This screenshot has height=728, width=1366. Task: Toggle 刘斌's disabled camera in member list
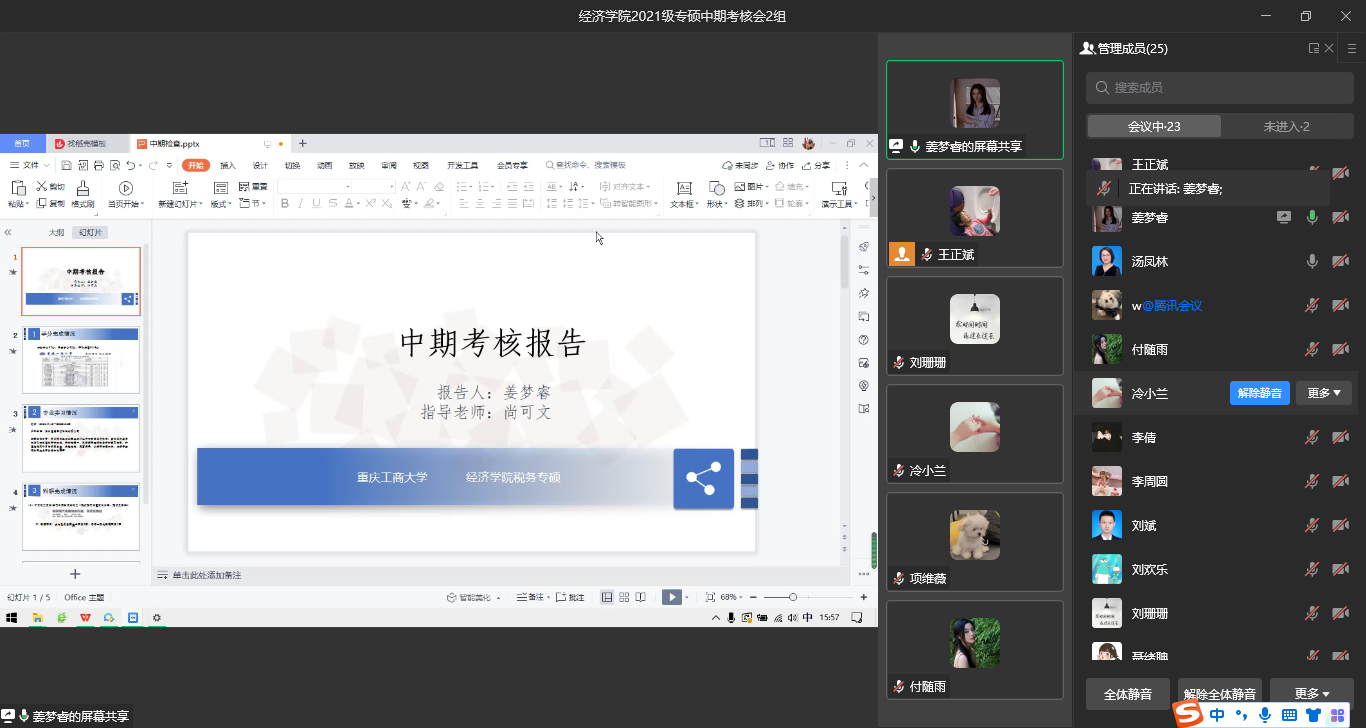point(1340,525)
